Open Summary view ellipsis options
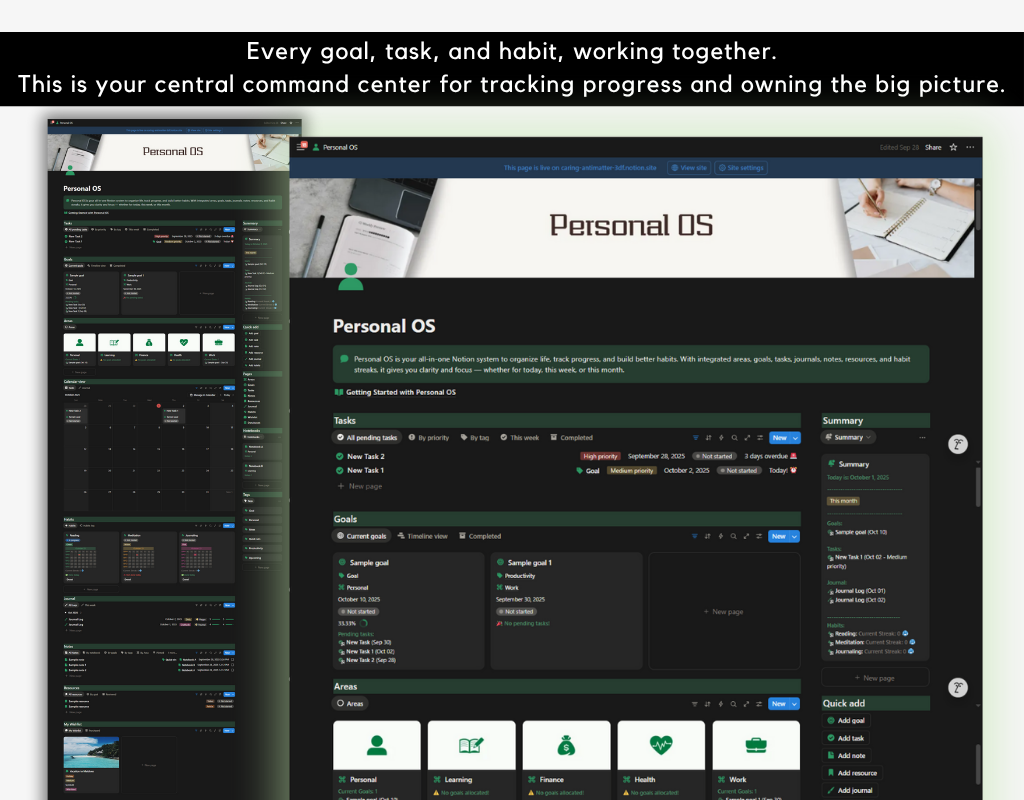The image size is (1024, 800). (922, 438)
